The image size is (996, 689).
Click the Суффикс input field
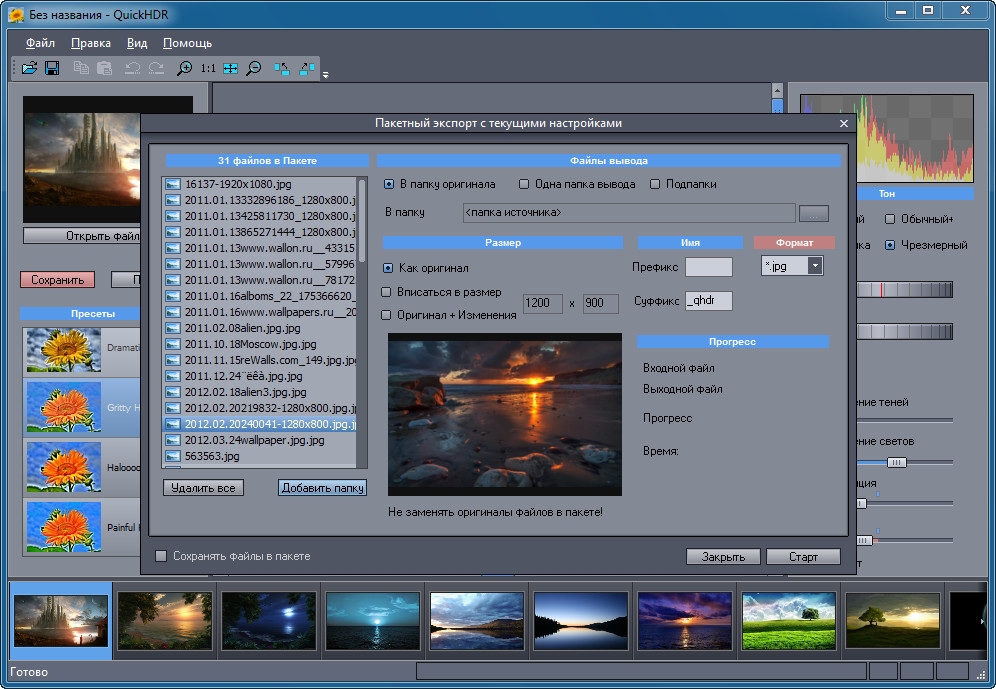point(708,301)
